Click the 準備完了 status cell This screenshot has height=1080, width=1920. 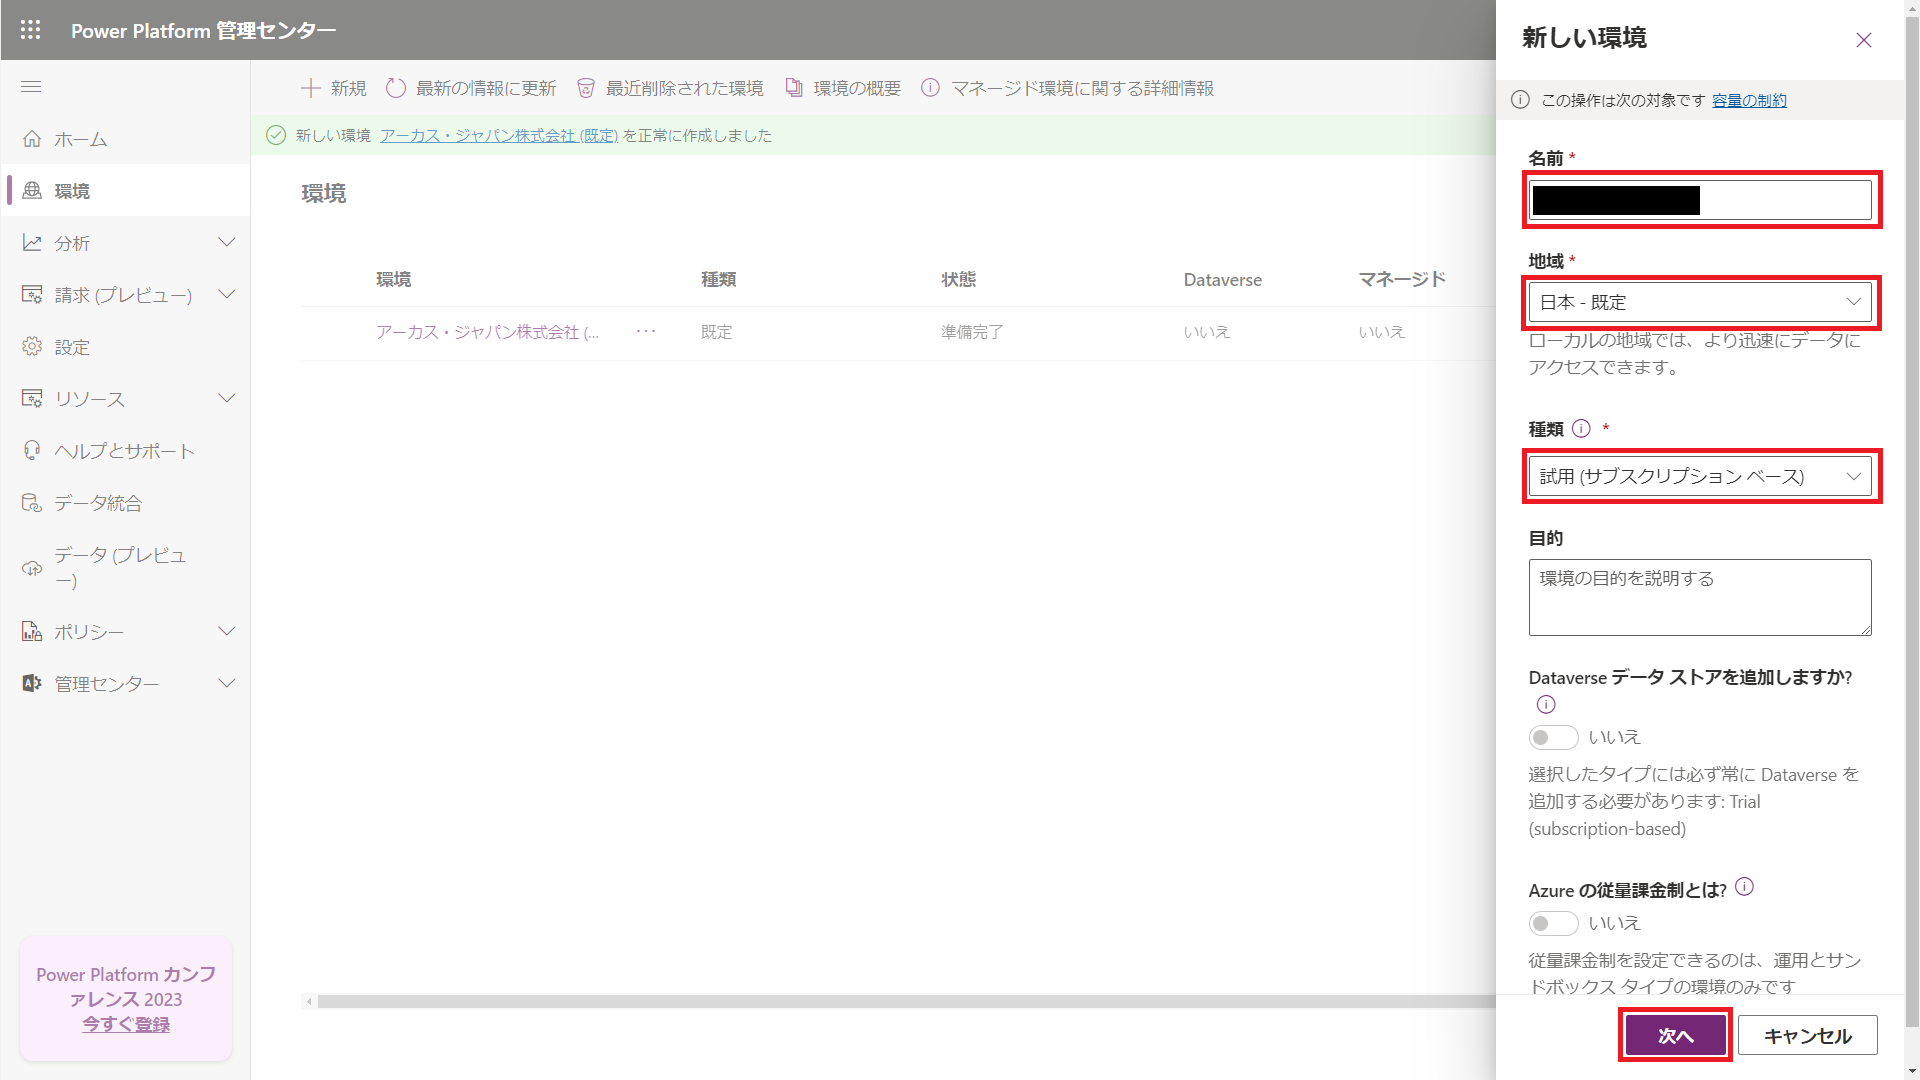972,332
